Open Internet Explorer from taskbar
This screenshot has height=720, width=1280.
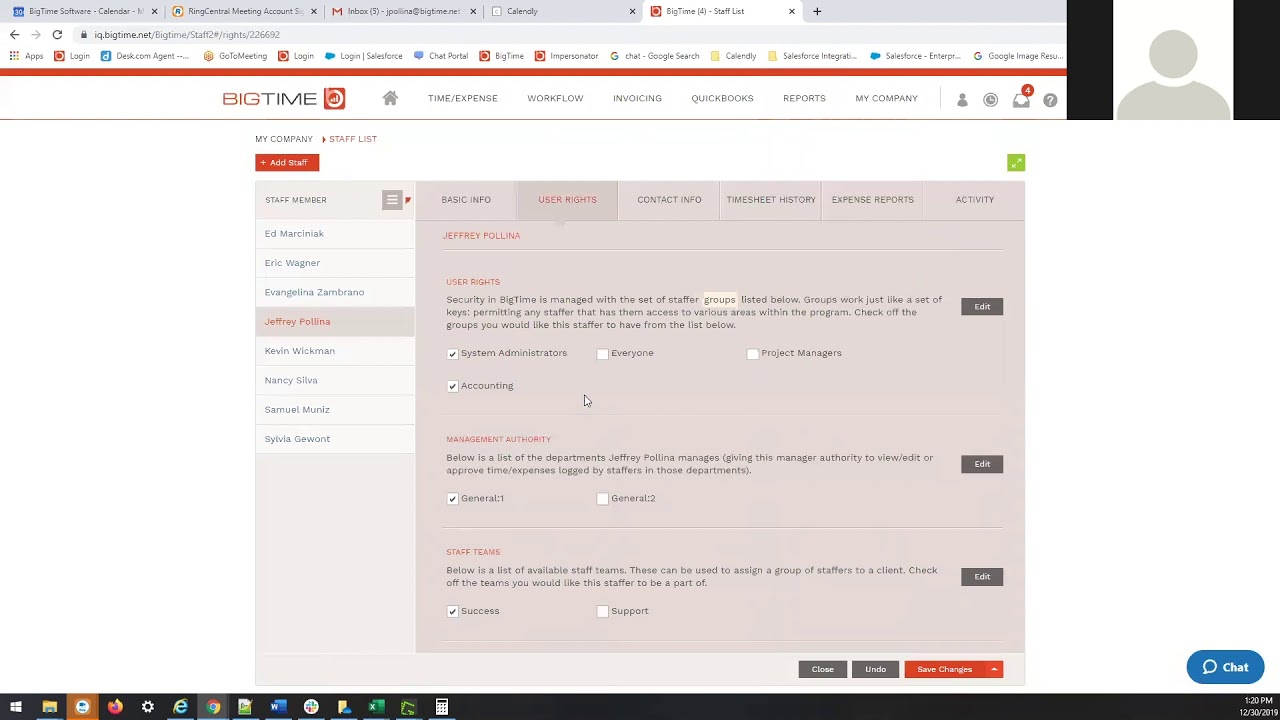(x=180, y=707)
